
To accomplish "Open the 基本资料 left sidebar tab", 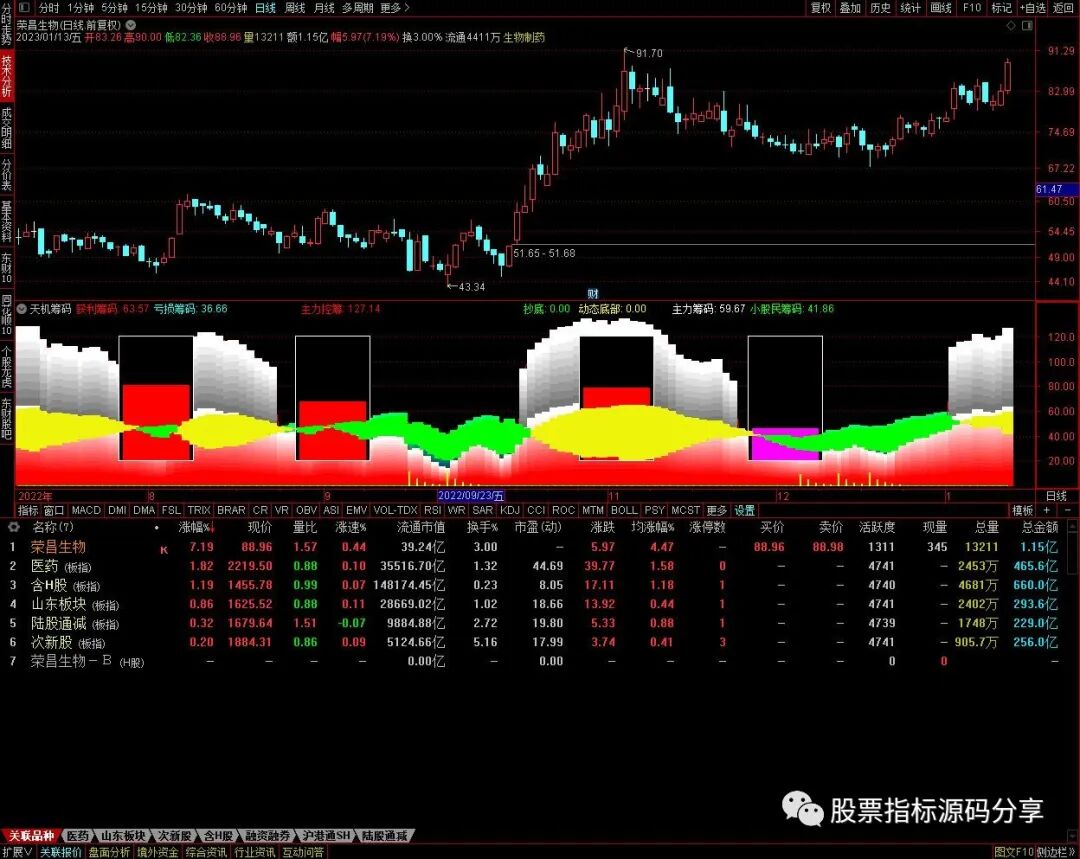I will pyautogui.click(x=6, y=222).
